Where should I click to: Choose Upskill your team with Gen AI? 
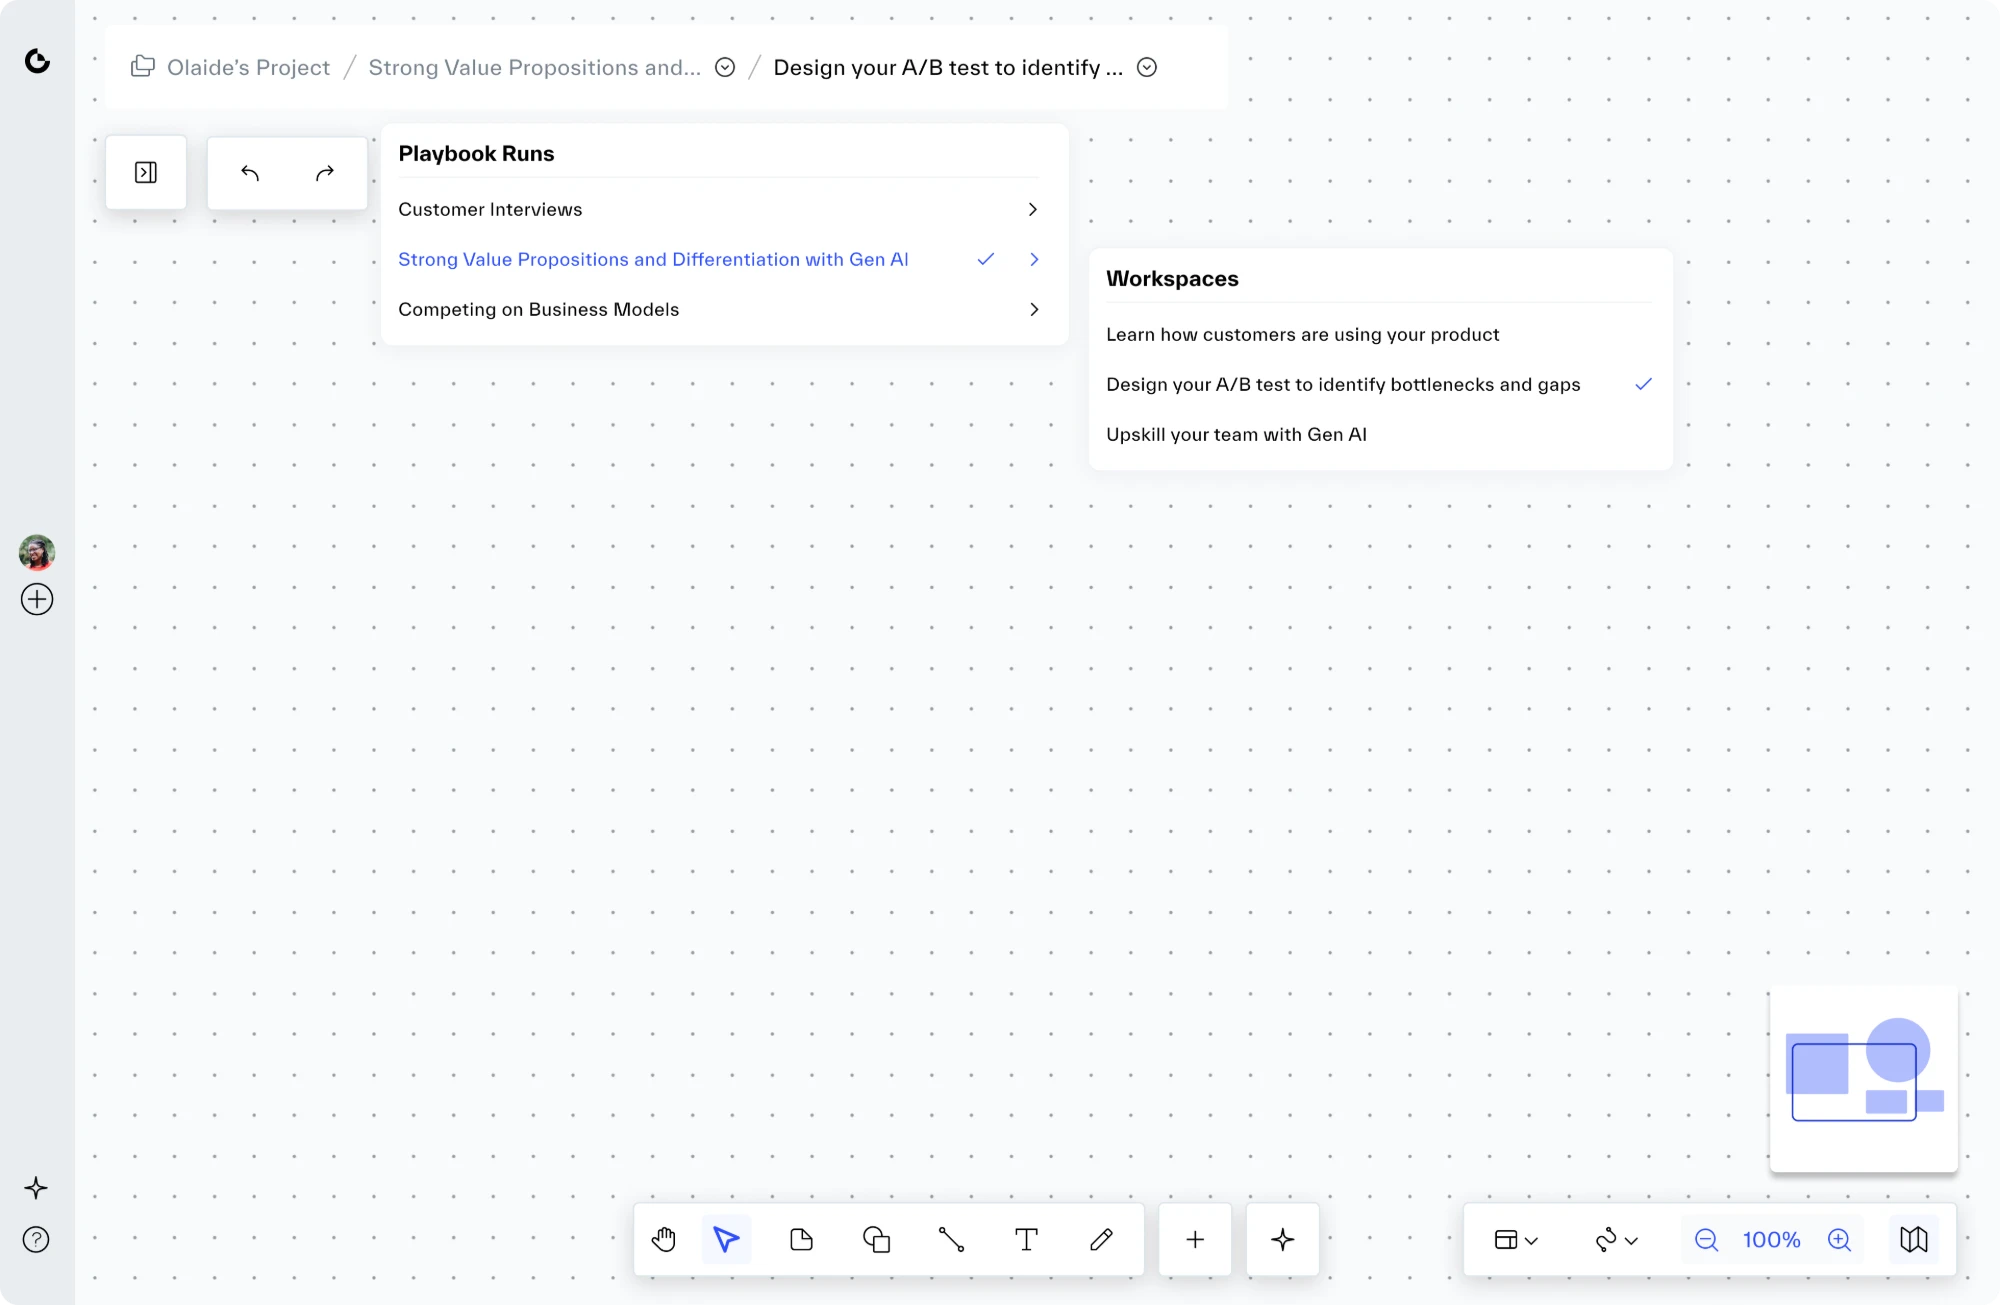point(1380,434)
